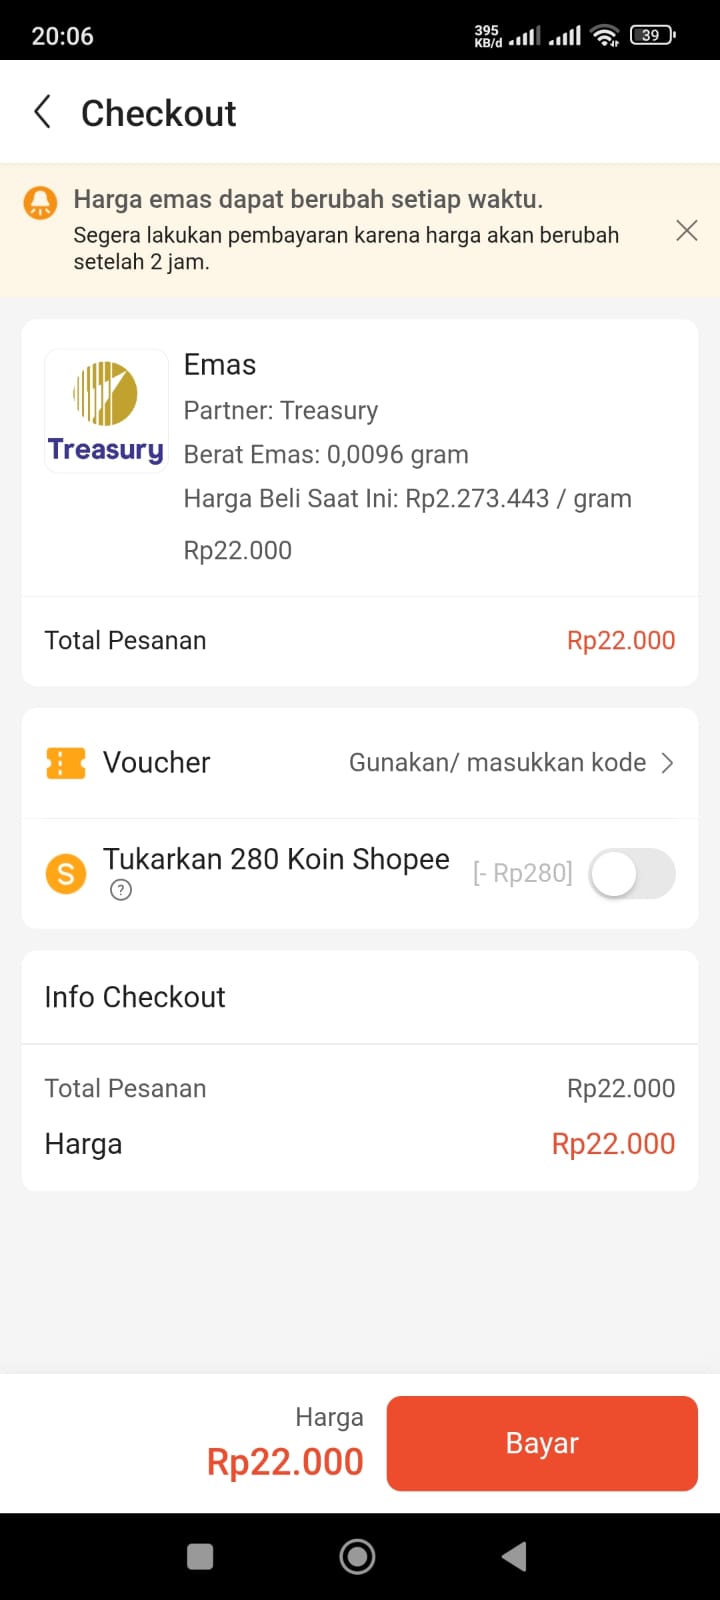Tap Android back triangle button
The width and height of the screenshot is (720, 1600).
514,1556
